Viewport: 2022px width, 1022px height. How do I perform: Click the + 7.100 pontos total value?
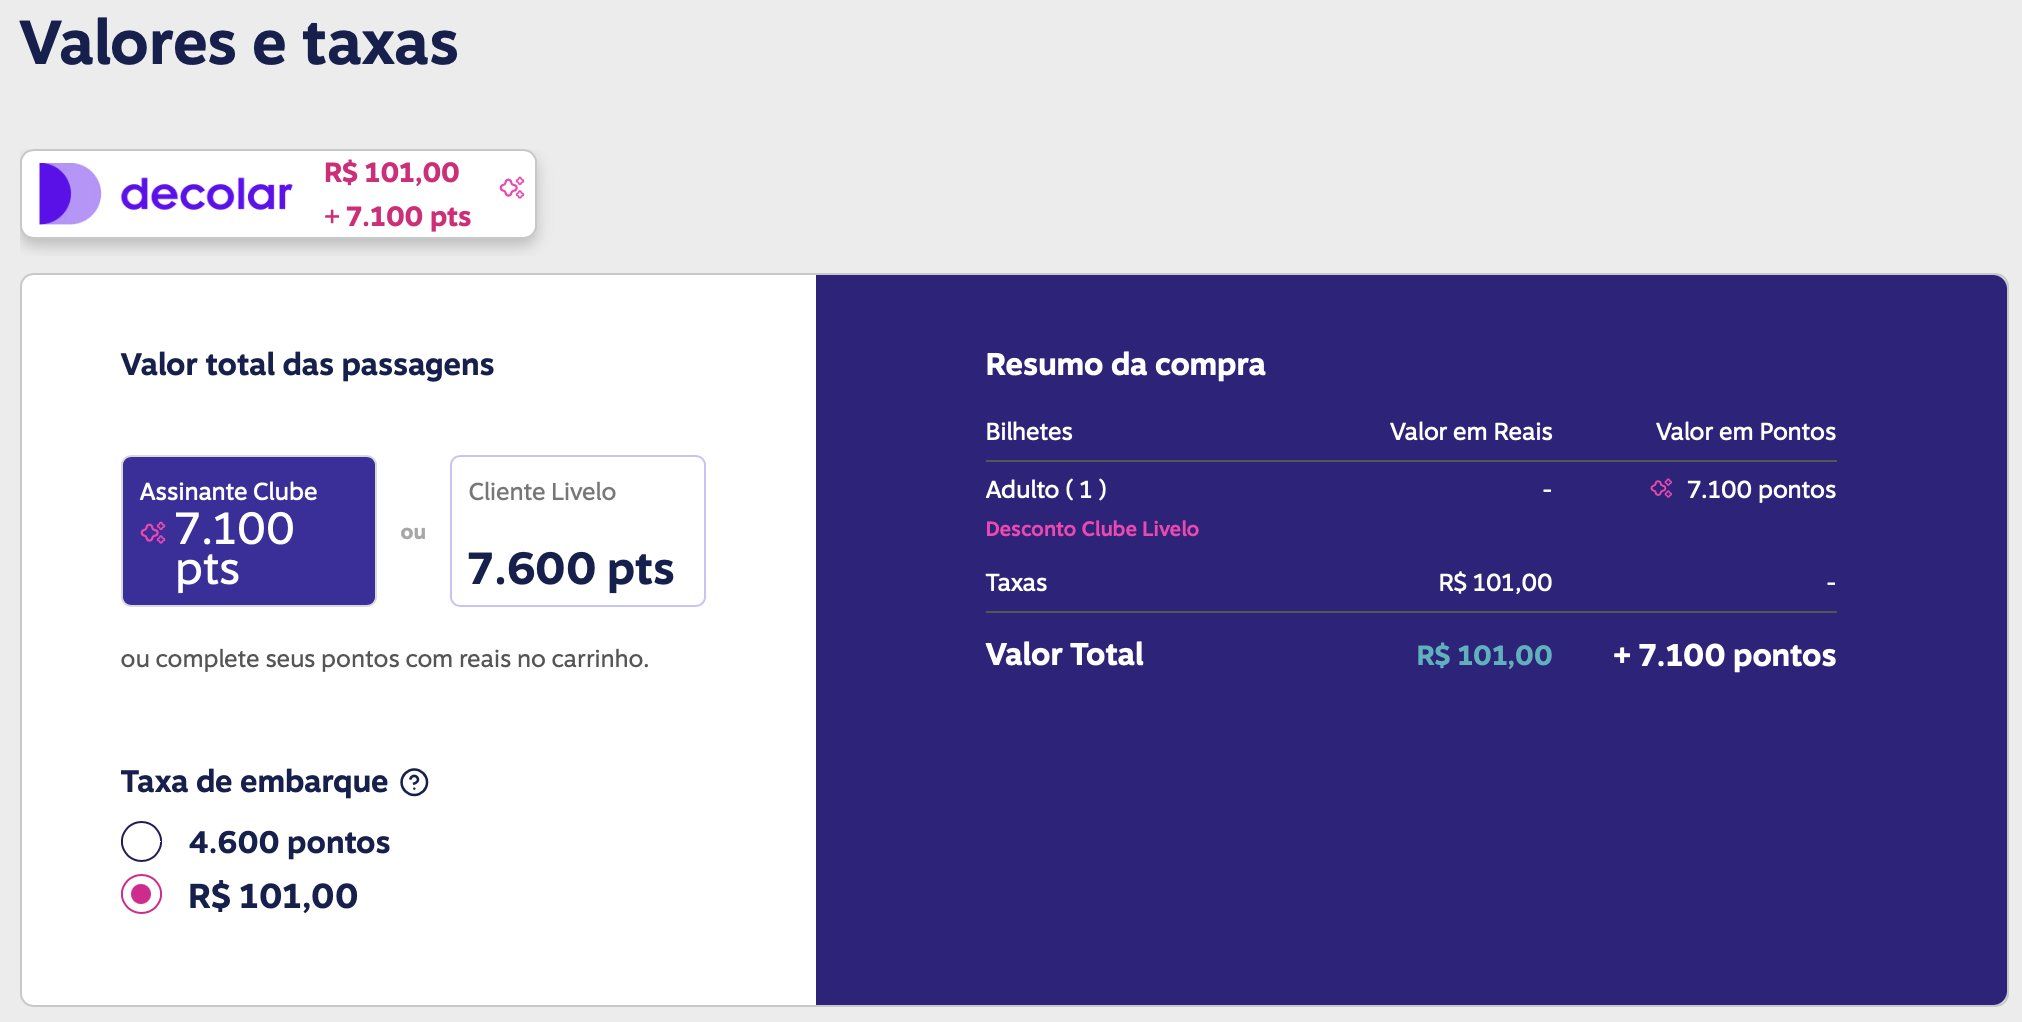click(x=1724, y=655)
